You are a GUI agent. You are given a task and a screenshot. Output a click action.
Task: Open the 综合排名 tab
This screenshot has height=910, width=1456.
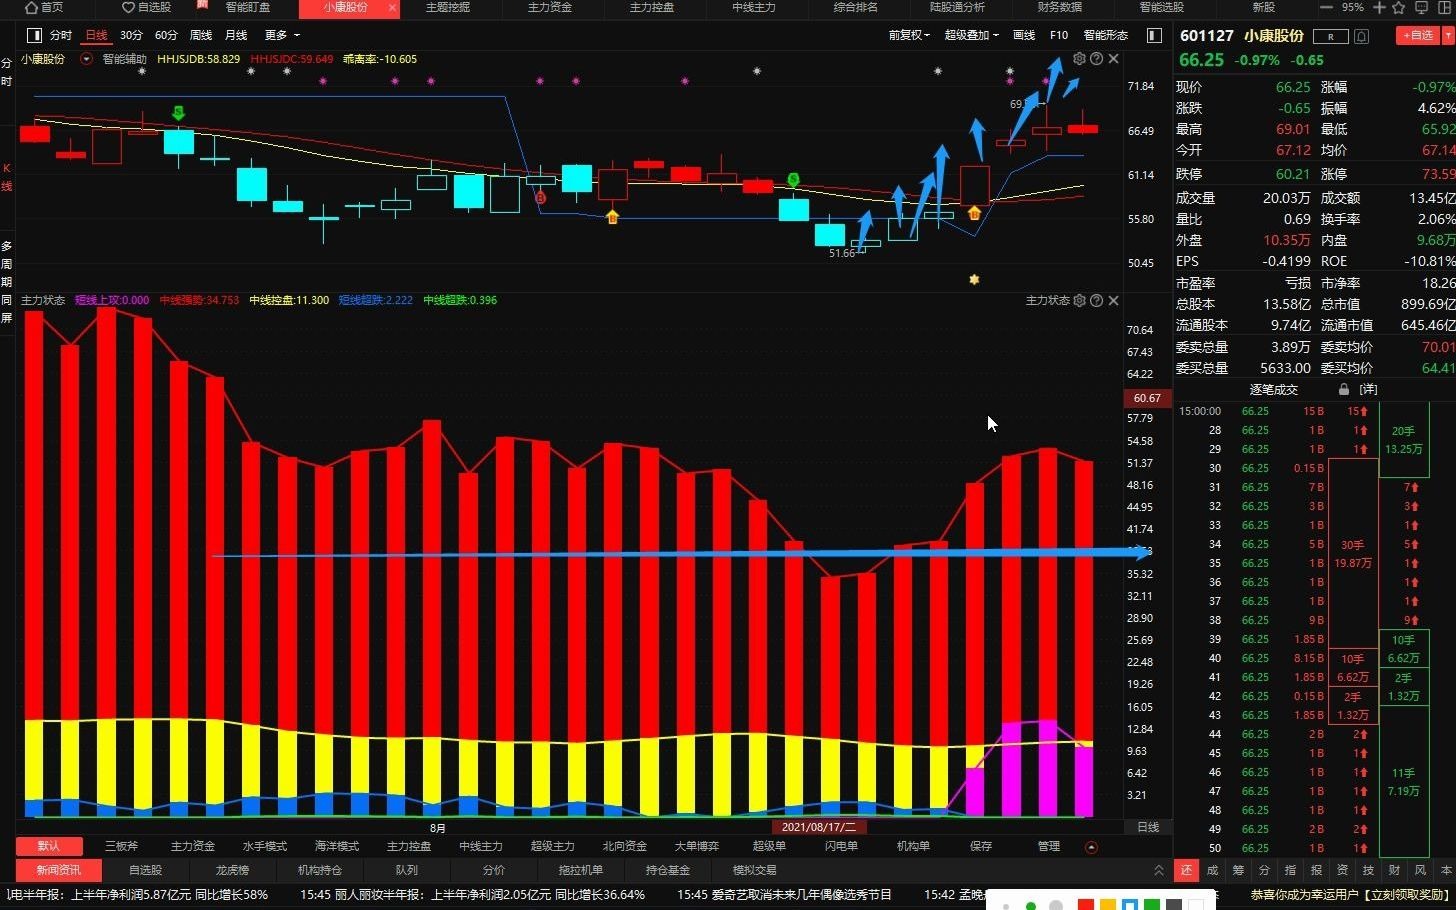point(855,7)
